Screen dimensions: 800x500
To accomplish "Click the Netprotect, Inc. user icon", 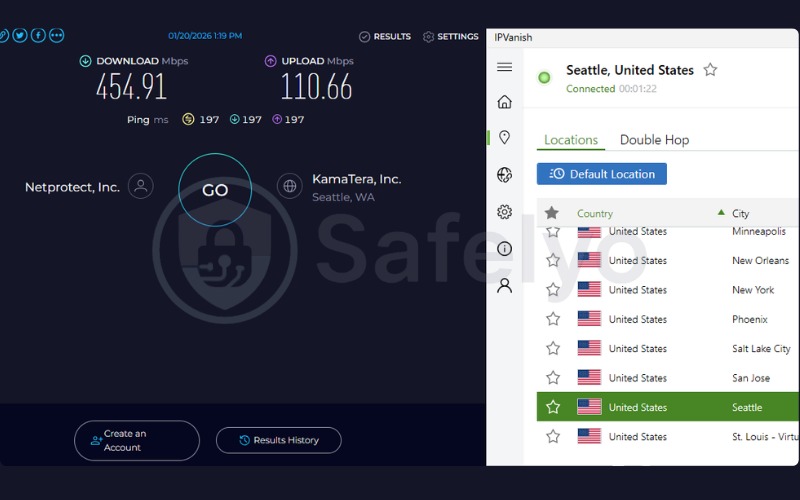I will tap(141, 186).
